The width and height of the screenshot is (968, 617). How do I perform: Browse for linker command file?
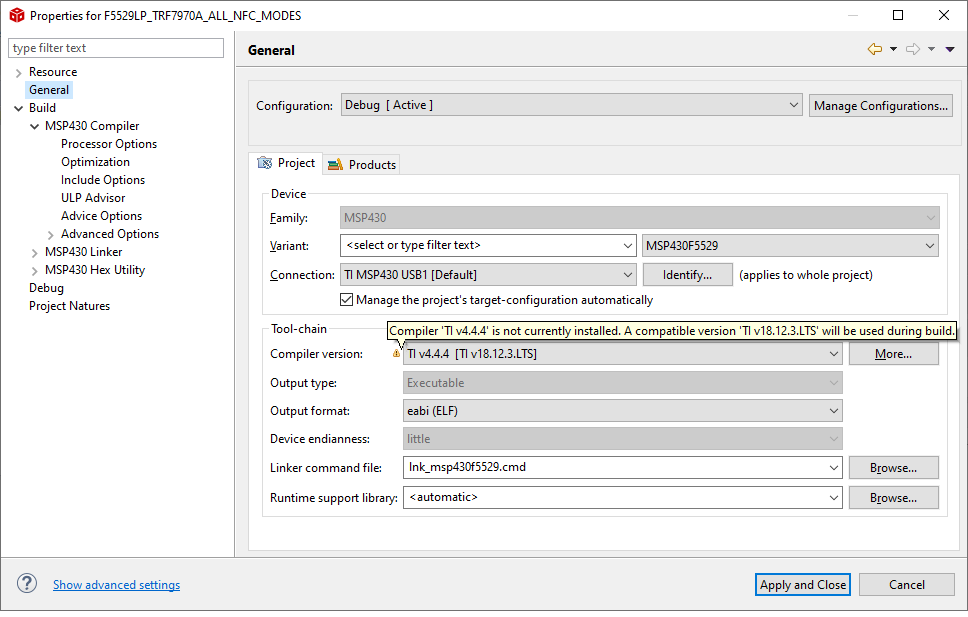pos(894,468)
